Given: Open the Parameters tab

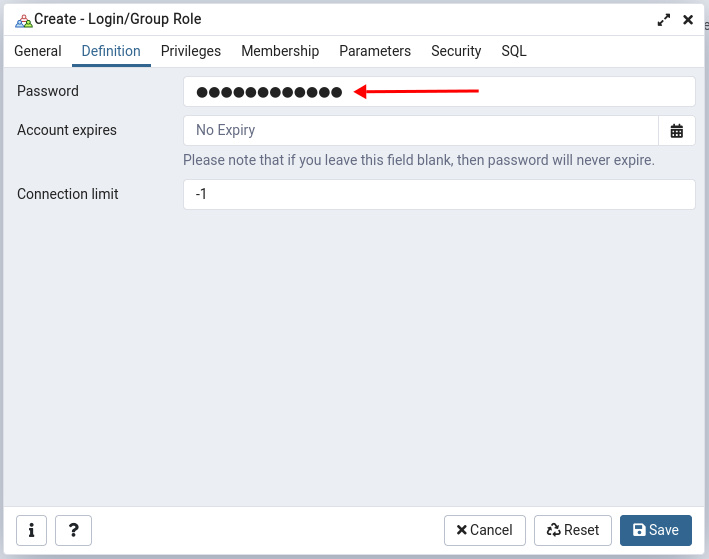Looking at the screenshot, I should (375, 51).
